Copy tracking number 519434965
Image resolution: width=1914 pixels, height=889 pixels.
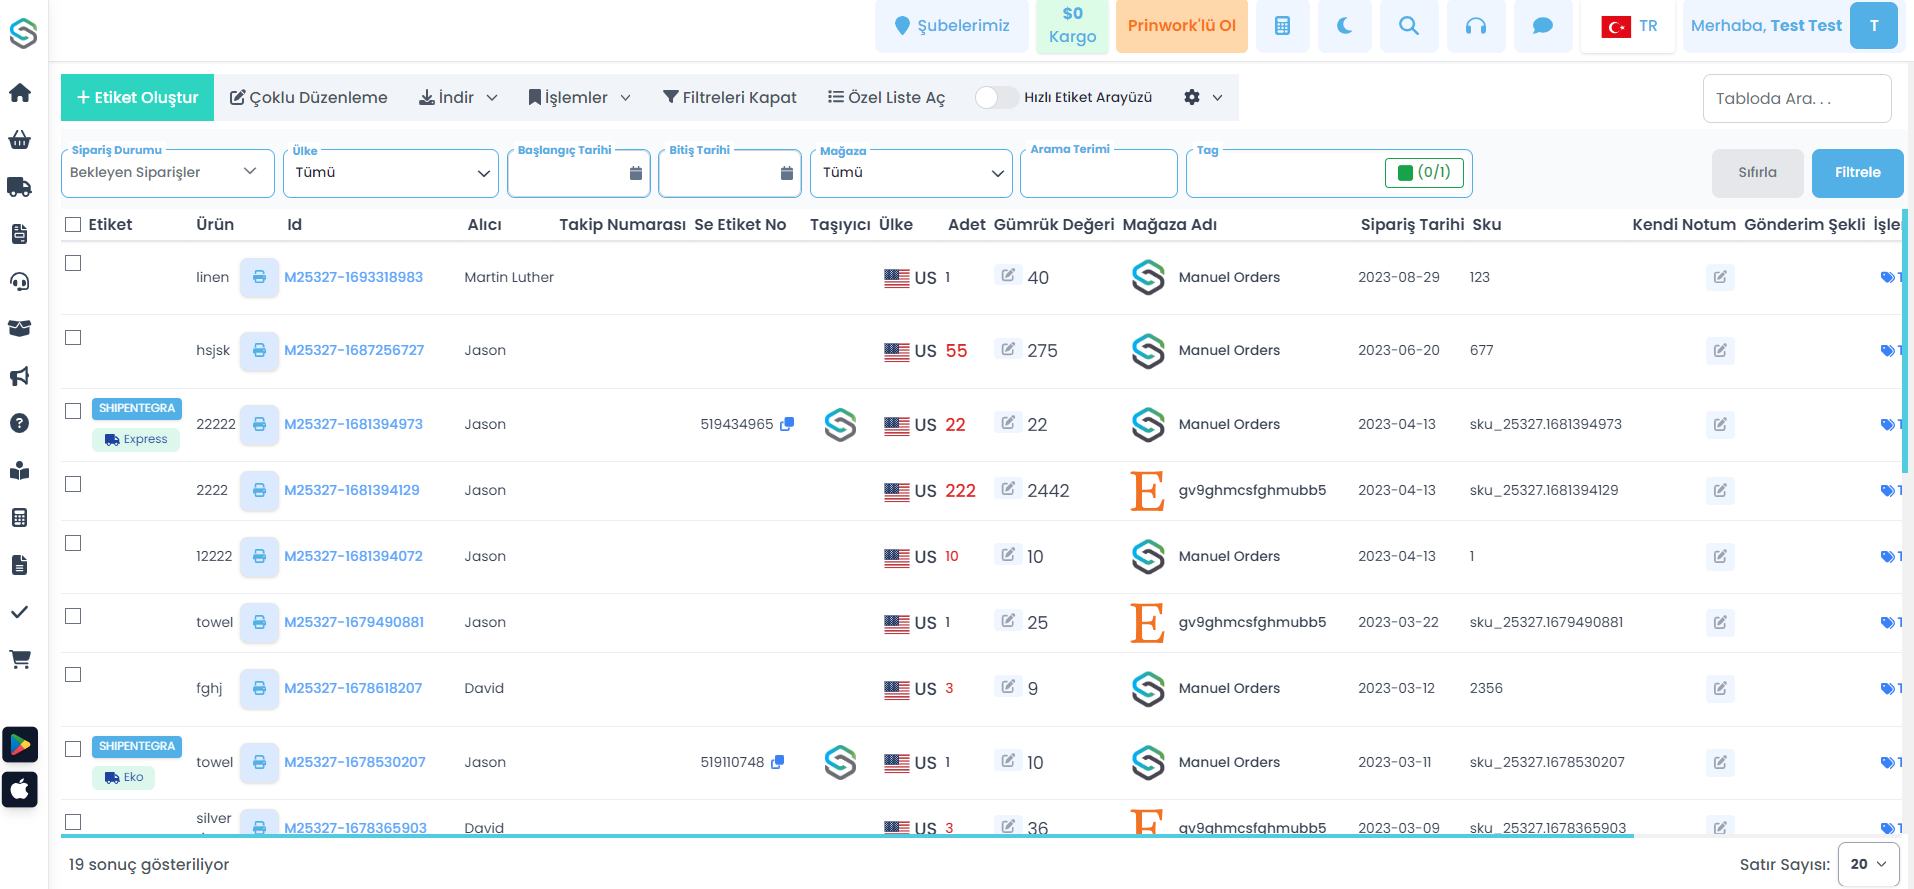pos(787,424)
